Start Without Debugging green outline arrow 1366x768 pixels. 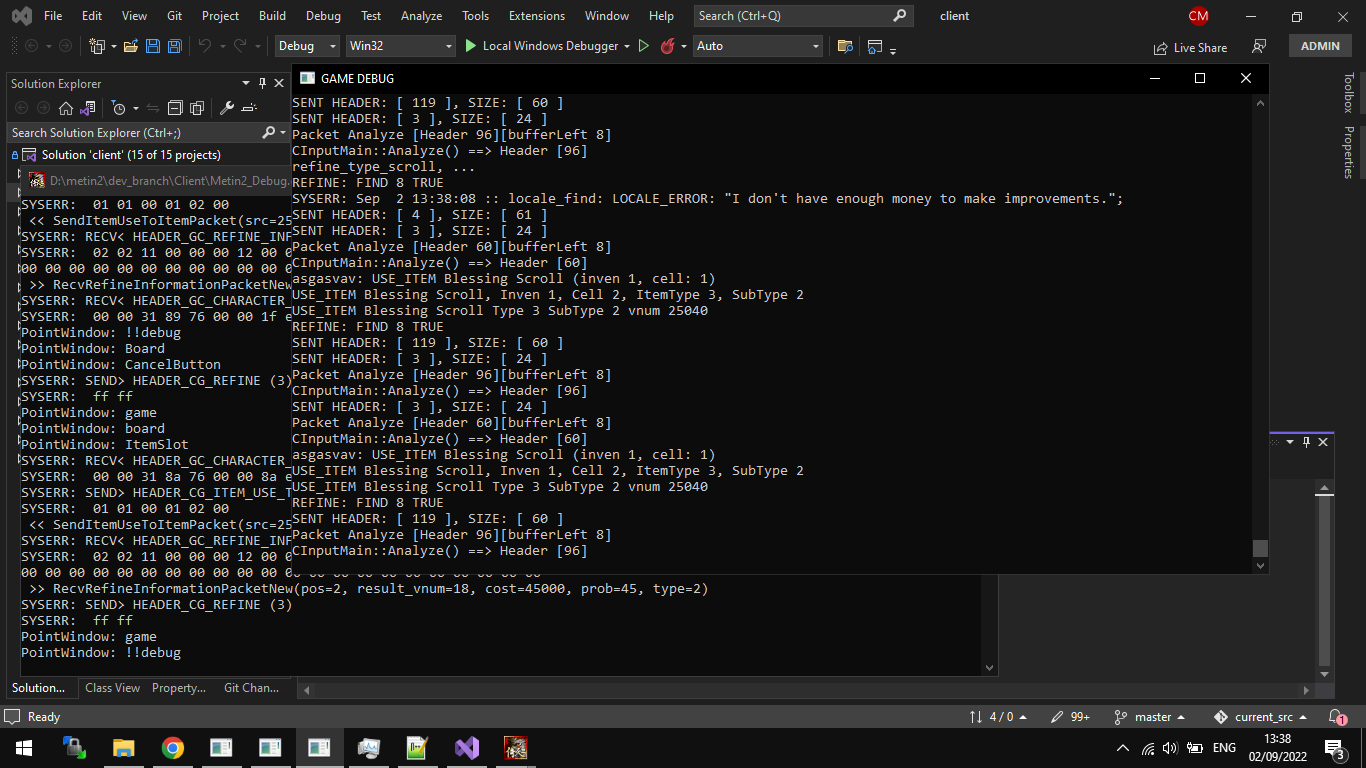[x=644, y=46]
